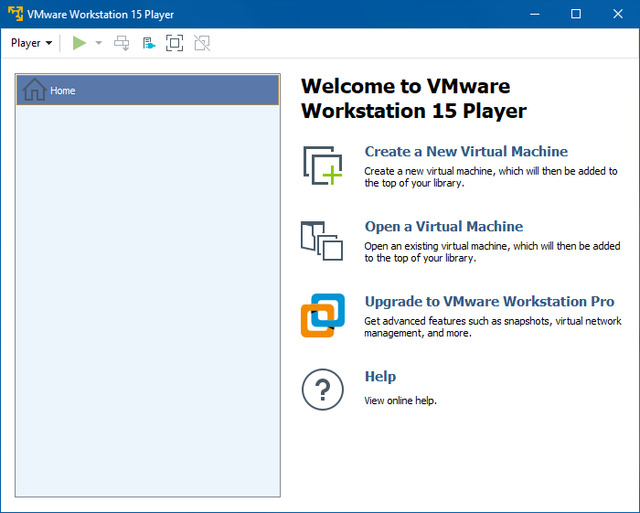Click the Send Ctrl+Alt+Del toolbar icon

pyautogui.click(x=122, y=43)
